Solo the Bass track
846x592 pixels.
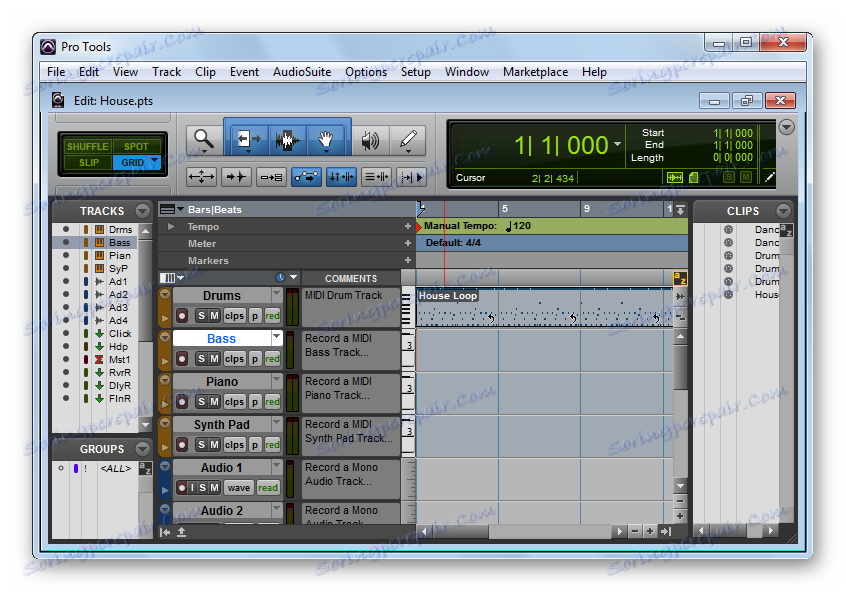coord(201,359)
